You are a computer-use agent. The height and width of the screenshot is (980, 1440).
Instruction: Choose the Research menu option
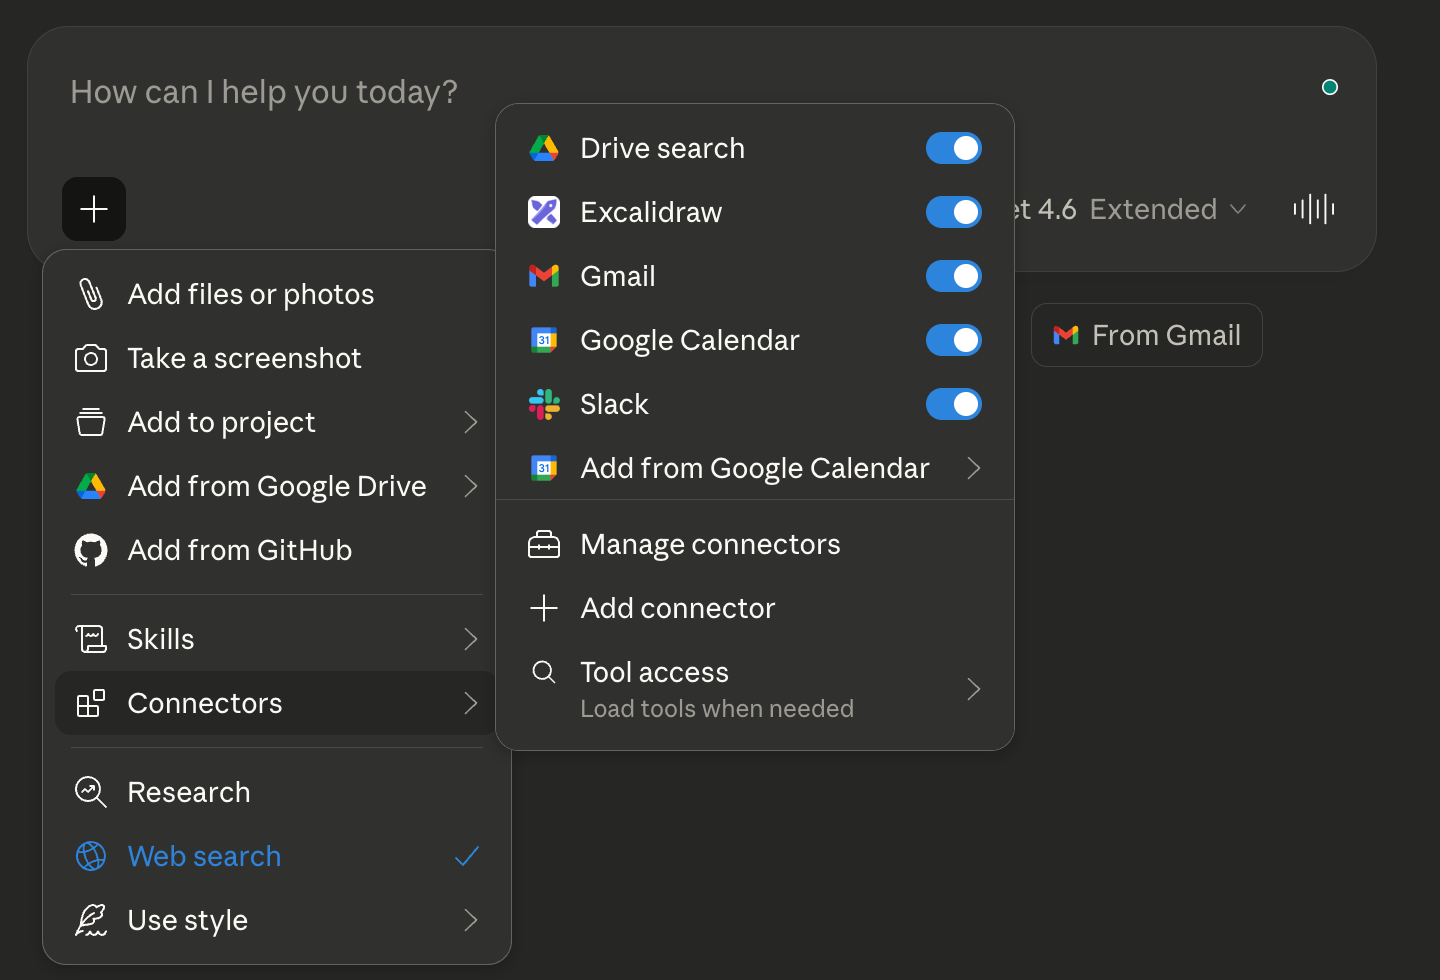275,792
